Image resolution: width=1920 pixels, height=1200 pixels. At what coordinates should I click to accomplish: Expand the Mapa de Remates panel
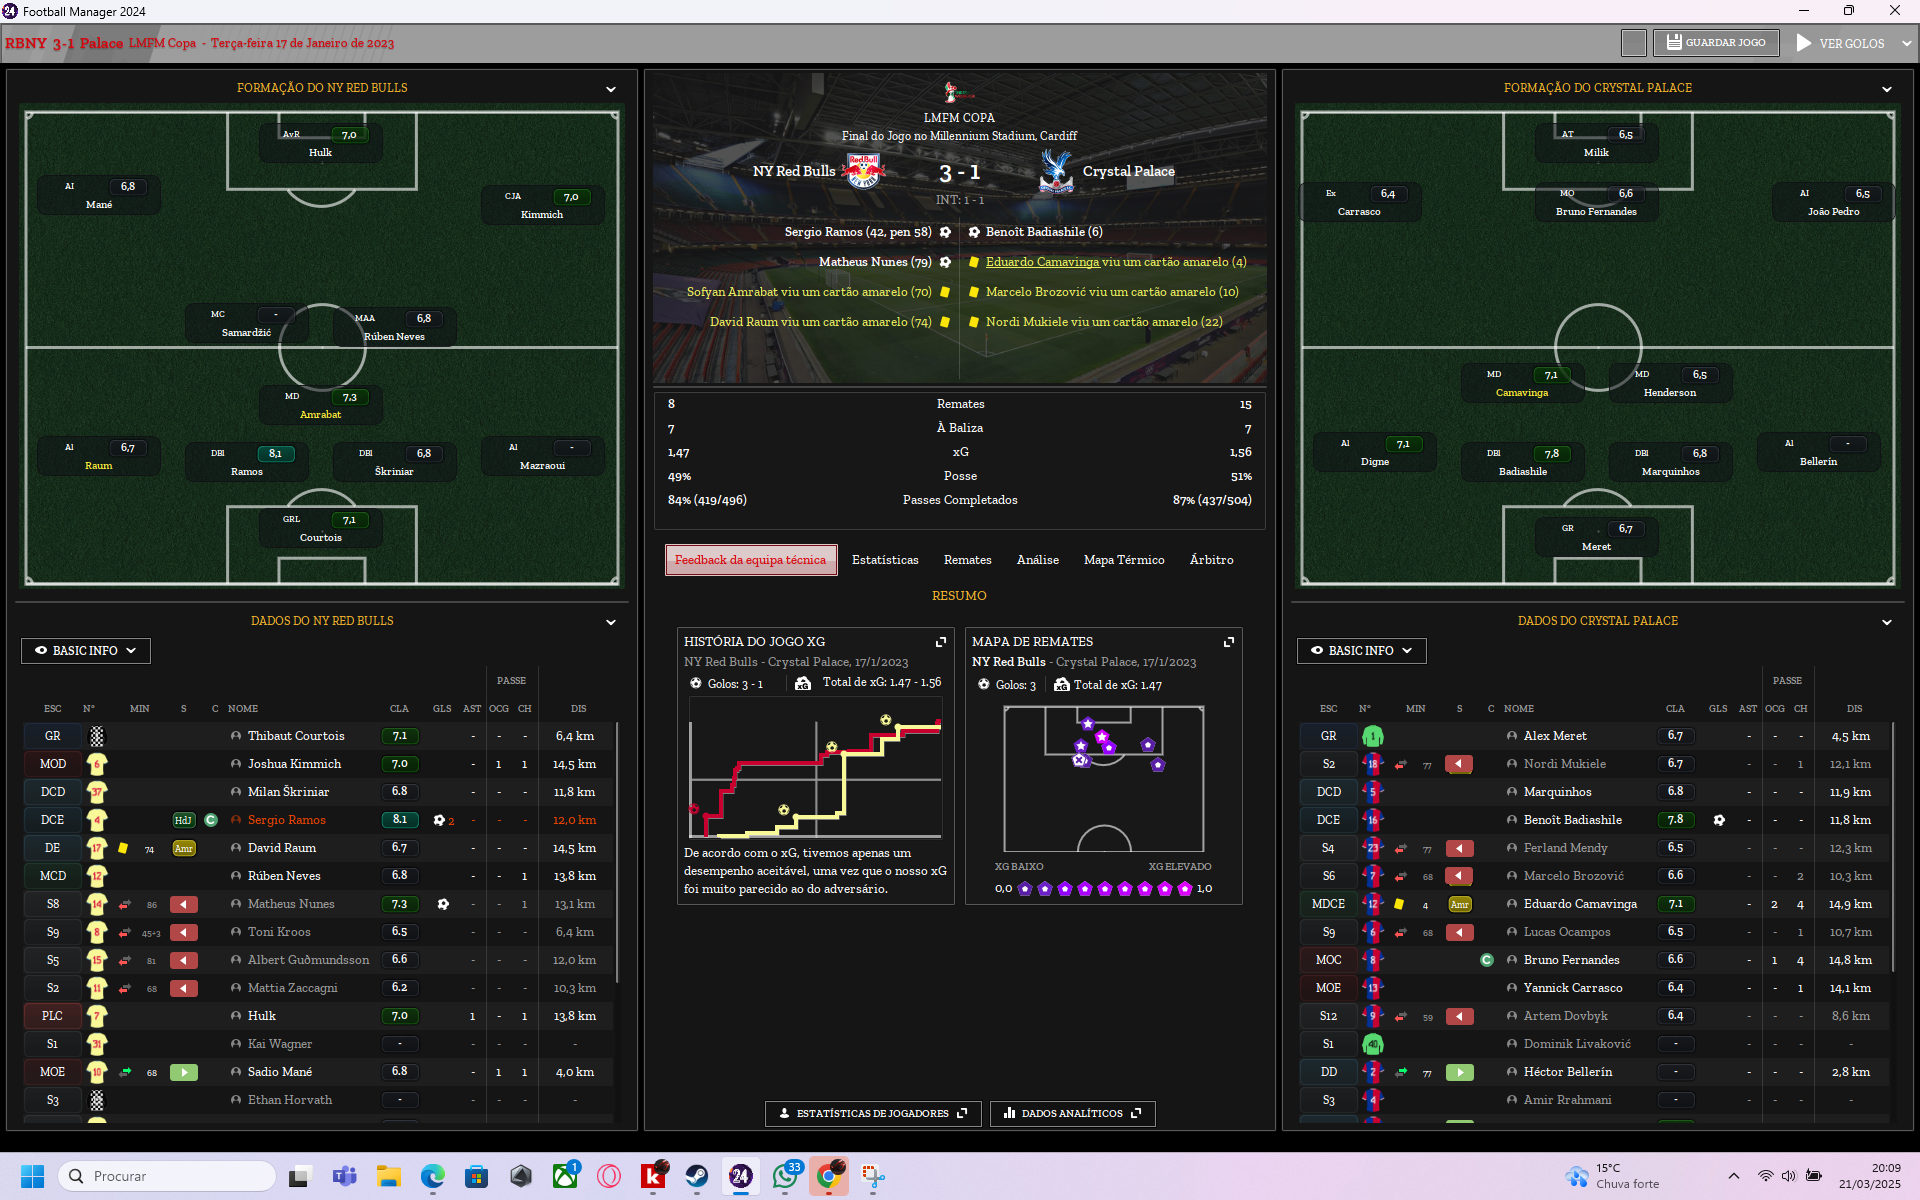coord(1228,642)
